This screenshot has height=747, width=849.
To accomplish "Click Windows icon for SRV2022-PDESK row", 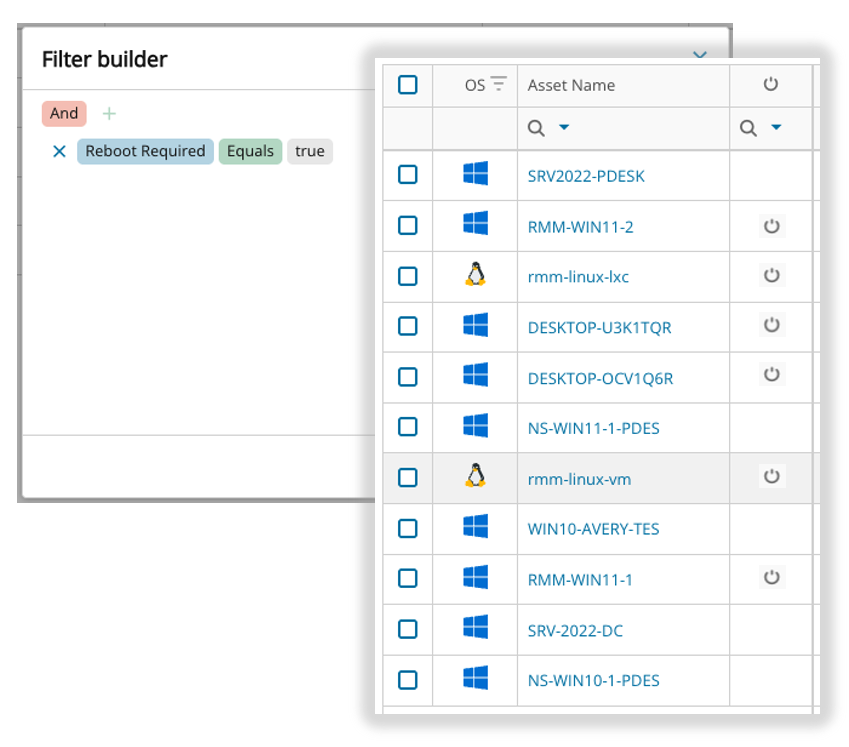I will tap(475, 175).
